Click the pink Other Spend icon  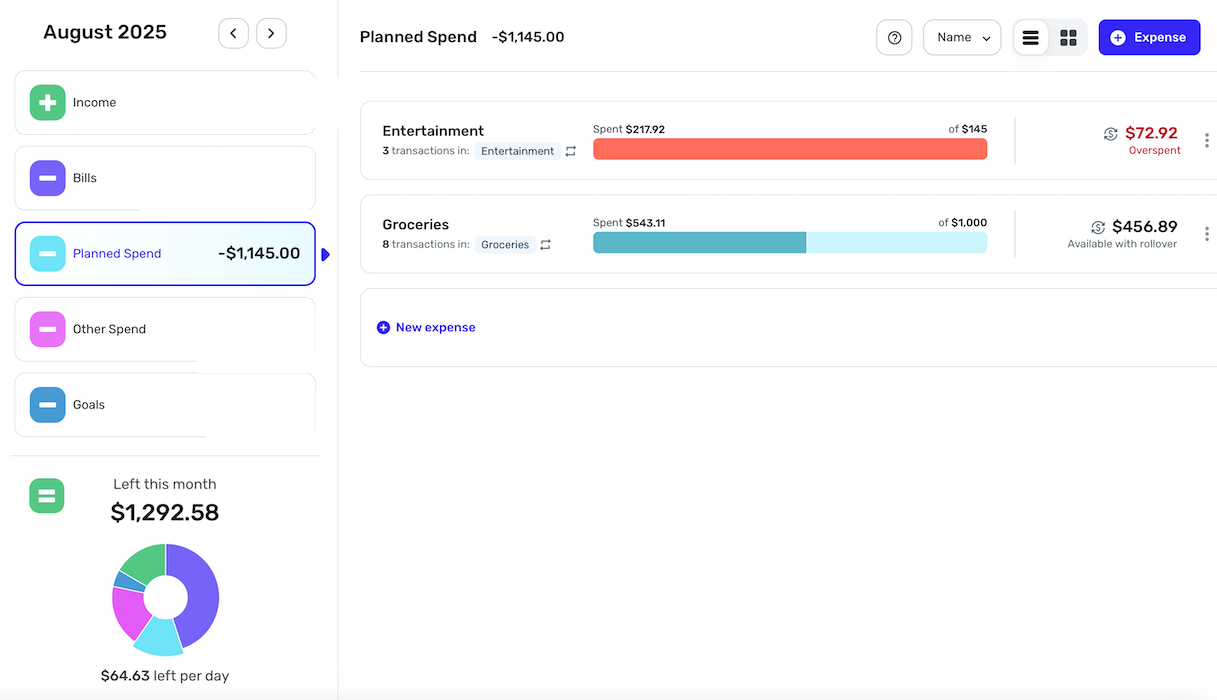point(47,329)
